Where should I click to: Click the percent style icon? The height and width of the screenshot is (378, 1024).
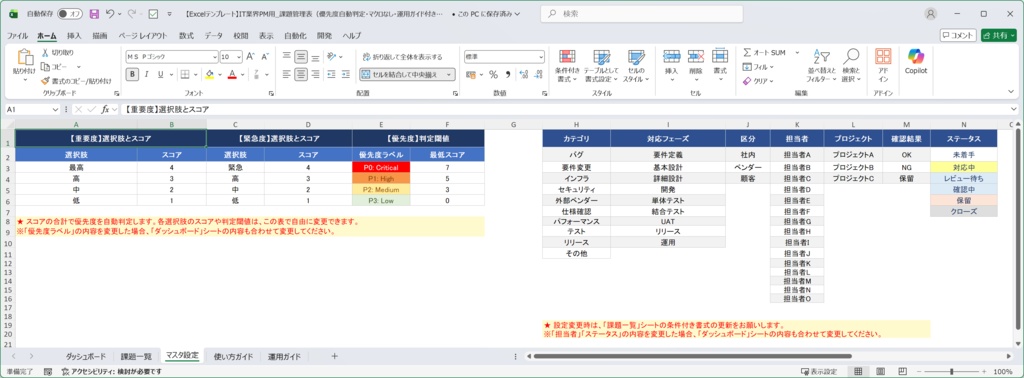[493, 74]
